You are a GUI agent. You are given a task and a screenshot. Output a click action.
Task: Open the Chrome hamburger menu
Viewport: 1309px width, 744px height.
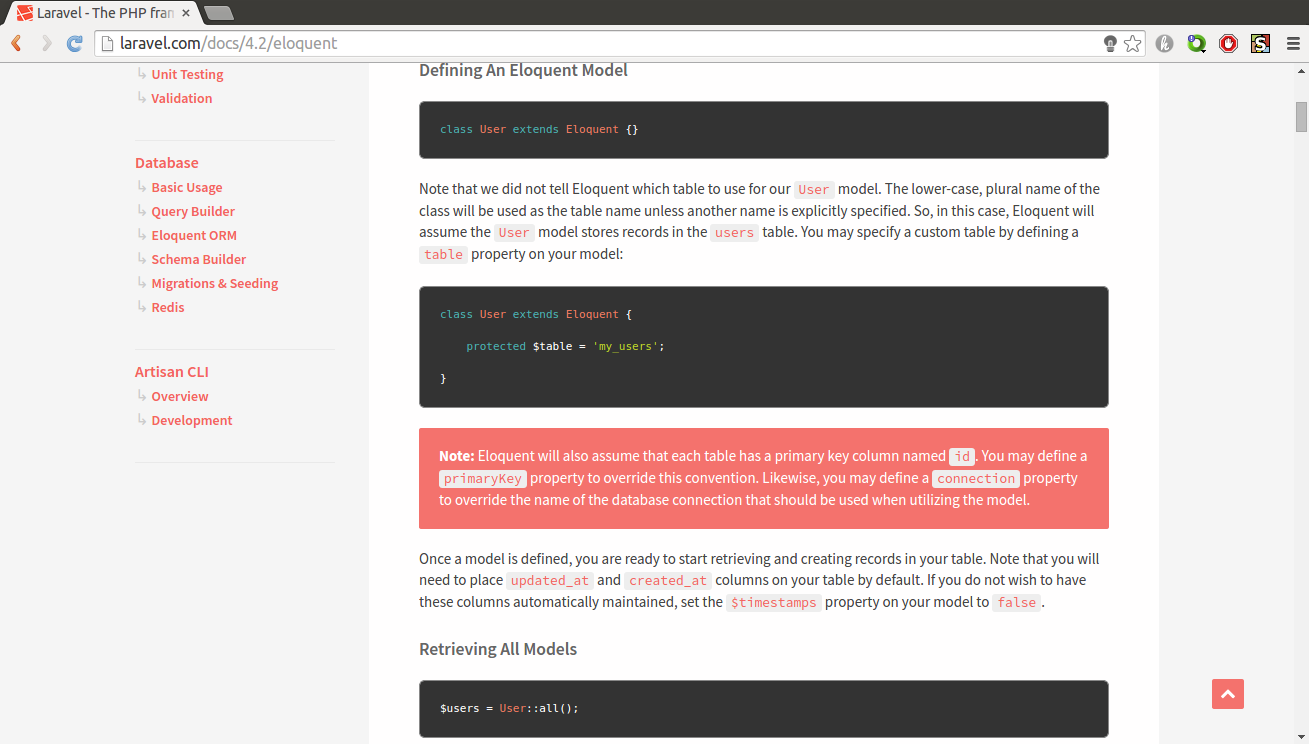pyautogui.click(x=1292, y=43)
